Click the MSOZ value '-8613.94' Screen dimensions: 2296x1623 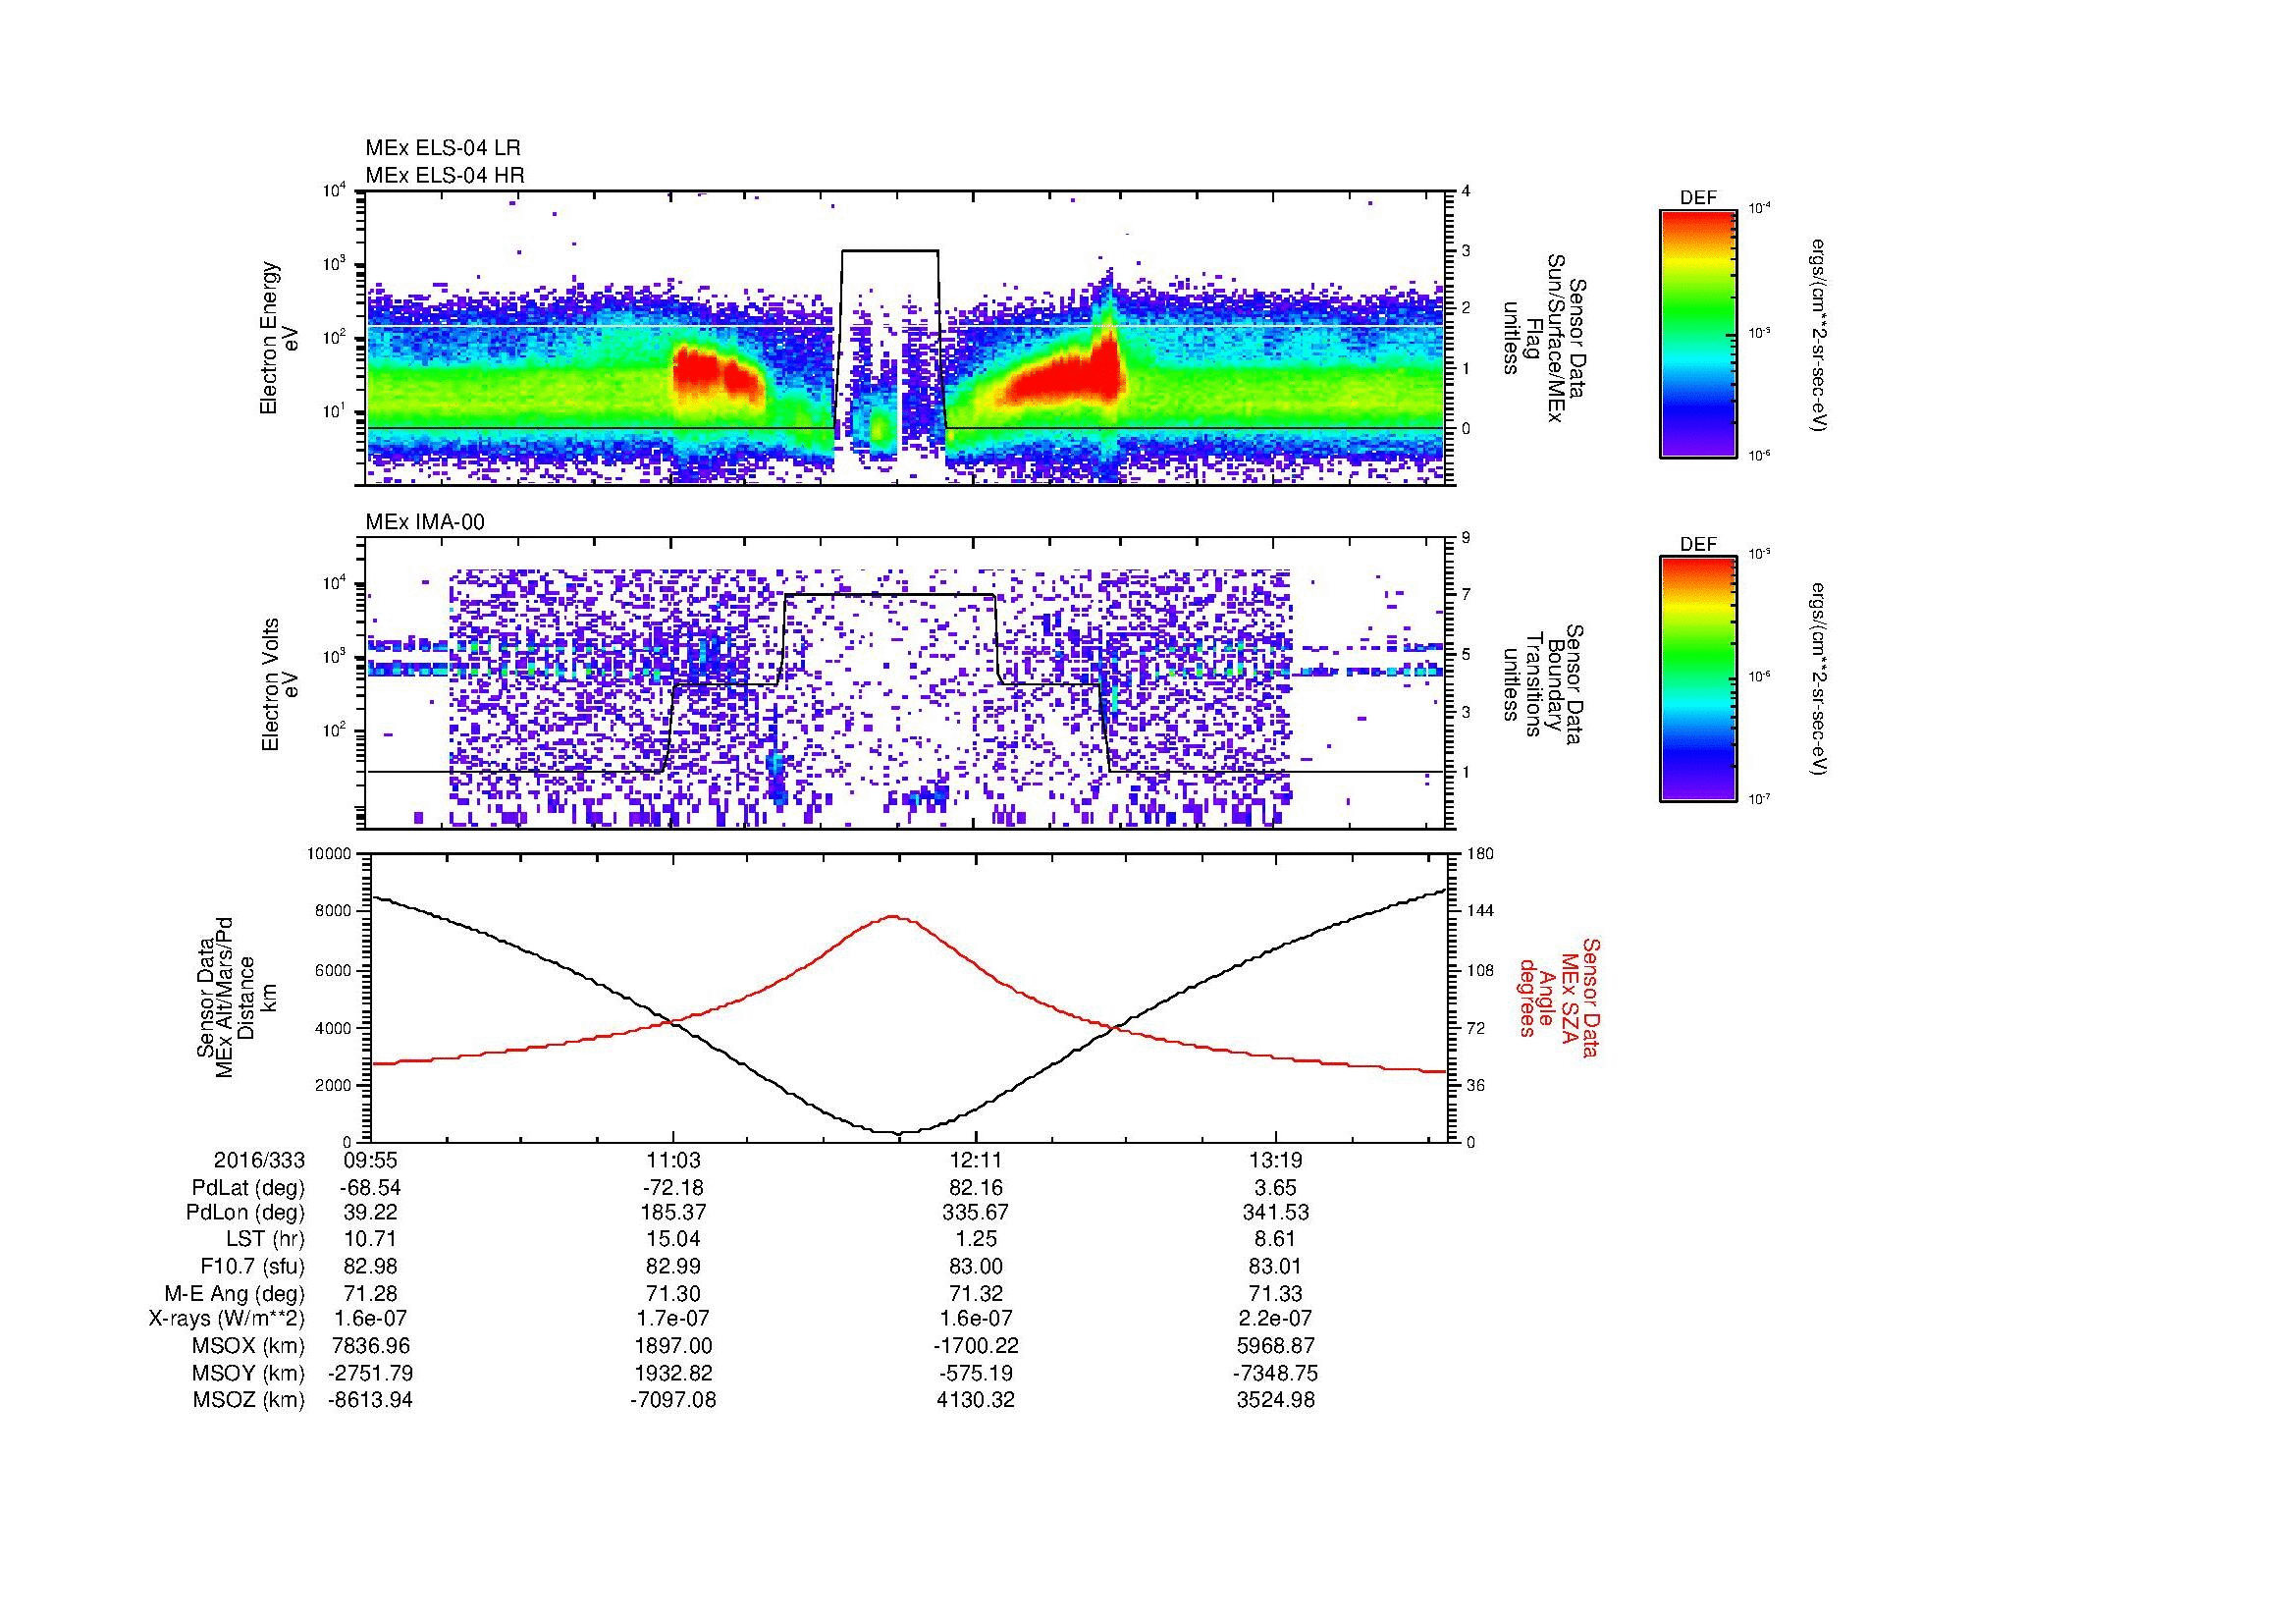pyautogui.click(x=371, y=1400)
